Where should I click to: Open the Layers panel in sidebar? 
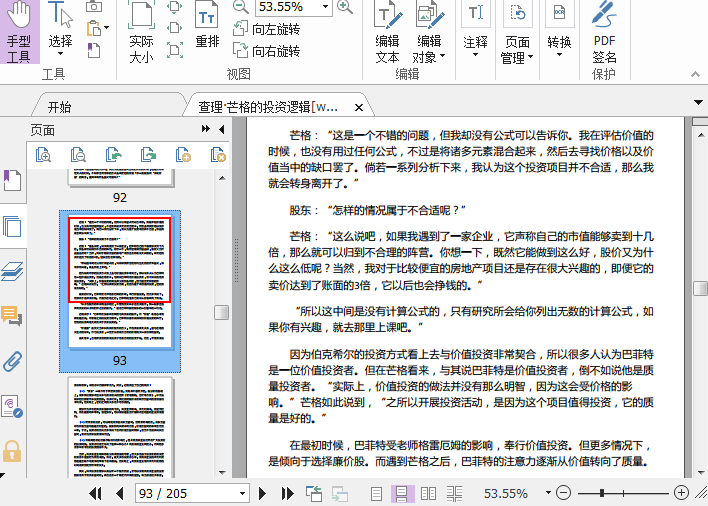tap(12, 271)
